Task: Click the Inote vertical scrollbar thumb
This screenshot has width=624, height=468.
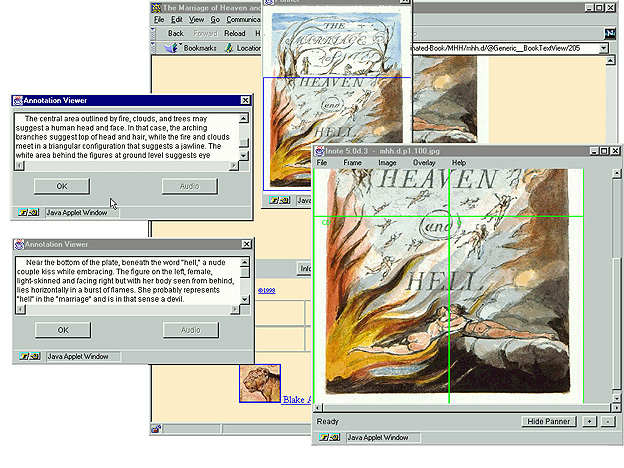Action: click(616, 323)
